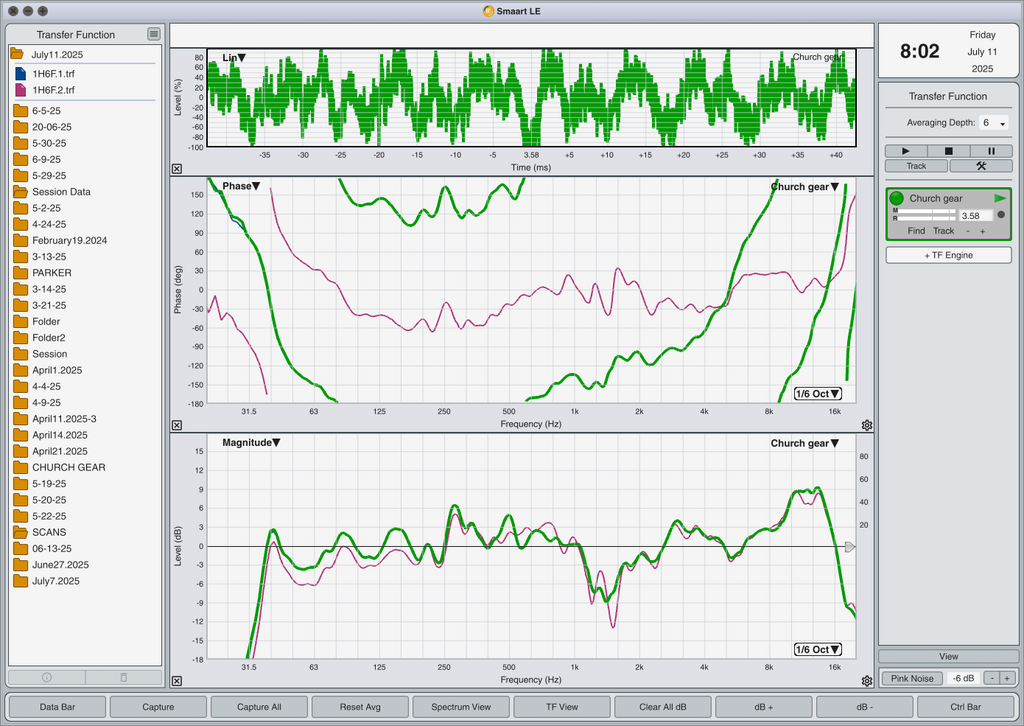Pause the measurement with the pause button
The height and width of the screenshot is (726, 1024).
[x=991, y=151]
